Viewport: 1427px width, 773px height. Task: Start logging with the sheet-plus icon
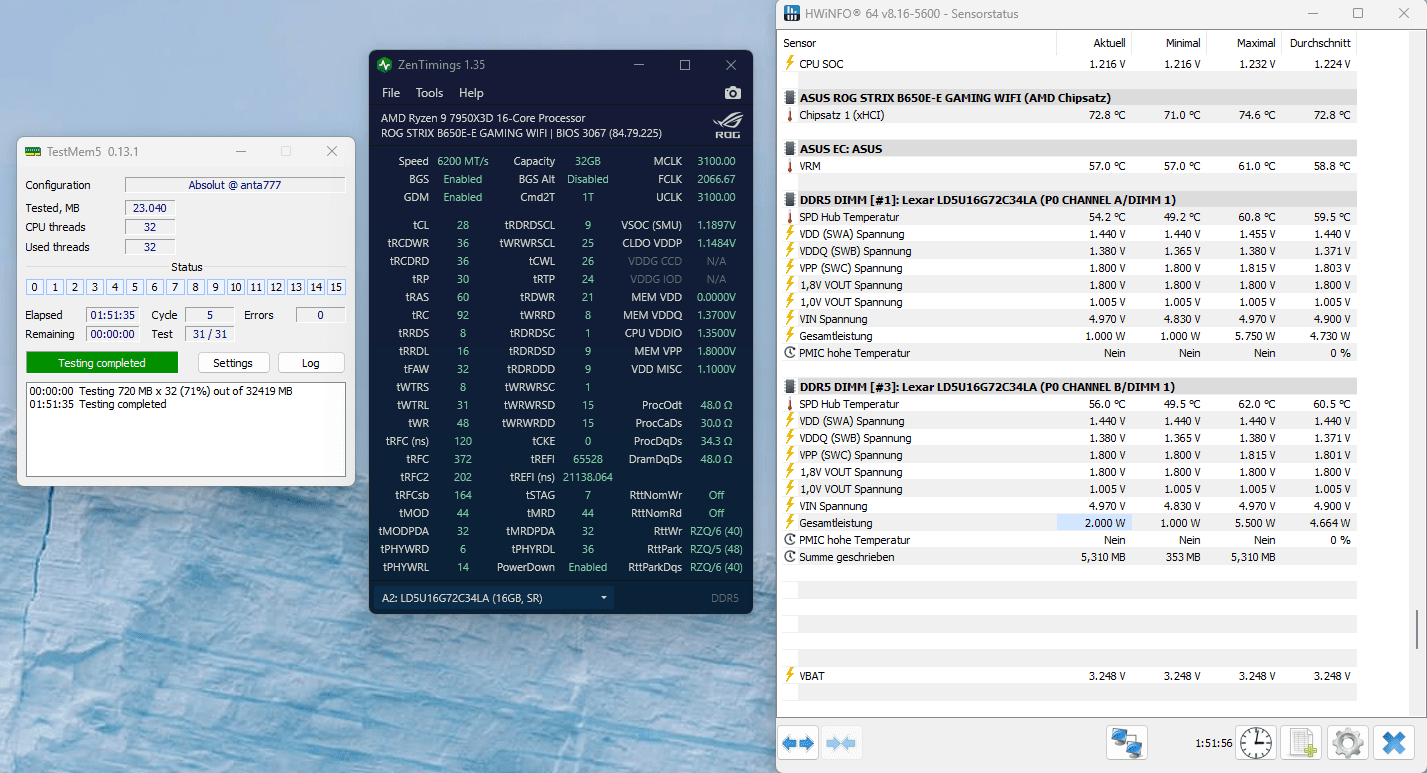pyautogui.click(x=1302, y=743)
